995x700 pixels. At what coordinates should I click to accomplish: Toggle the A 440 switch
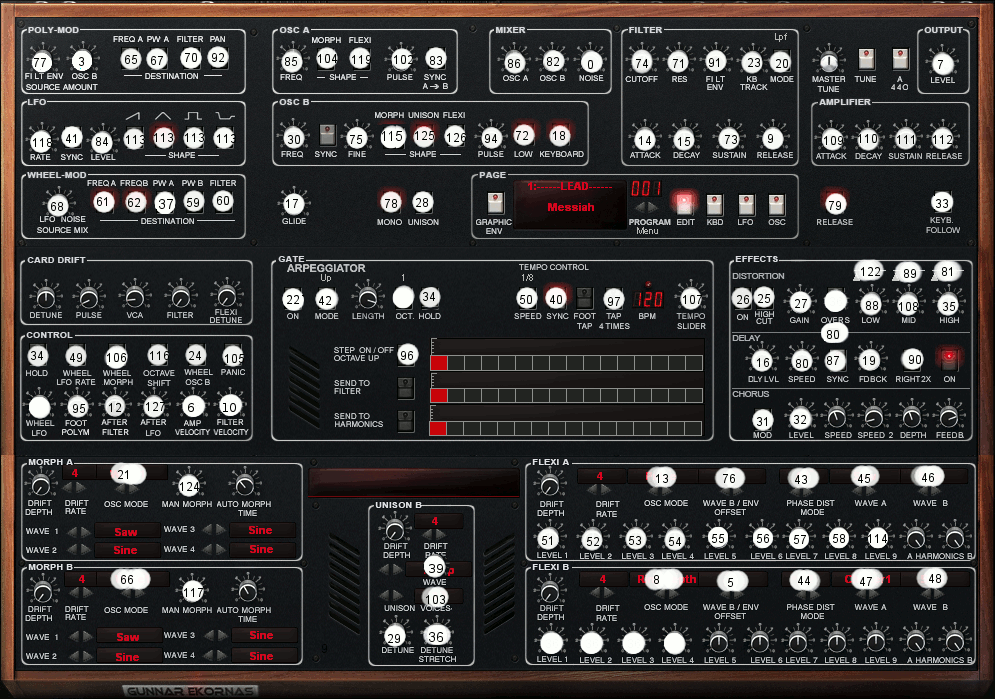(900, 59)
